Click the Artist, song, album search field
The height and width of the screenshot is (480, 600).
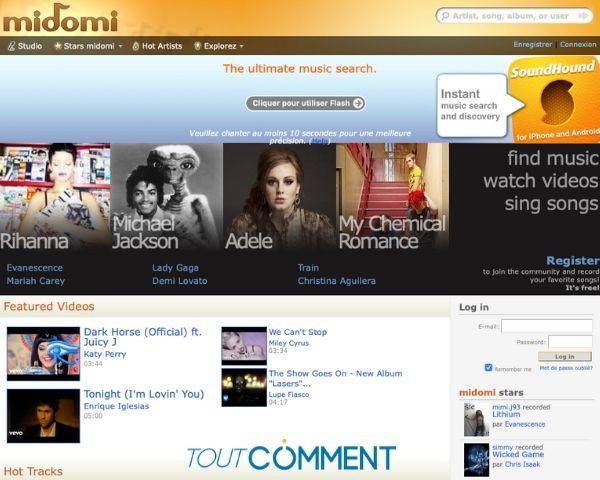514,16
